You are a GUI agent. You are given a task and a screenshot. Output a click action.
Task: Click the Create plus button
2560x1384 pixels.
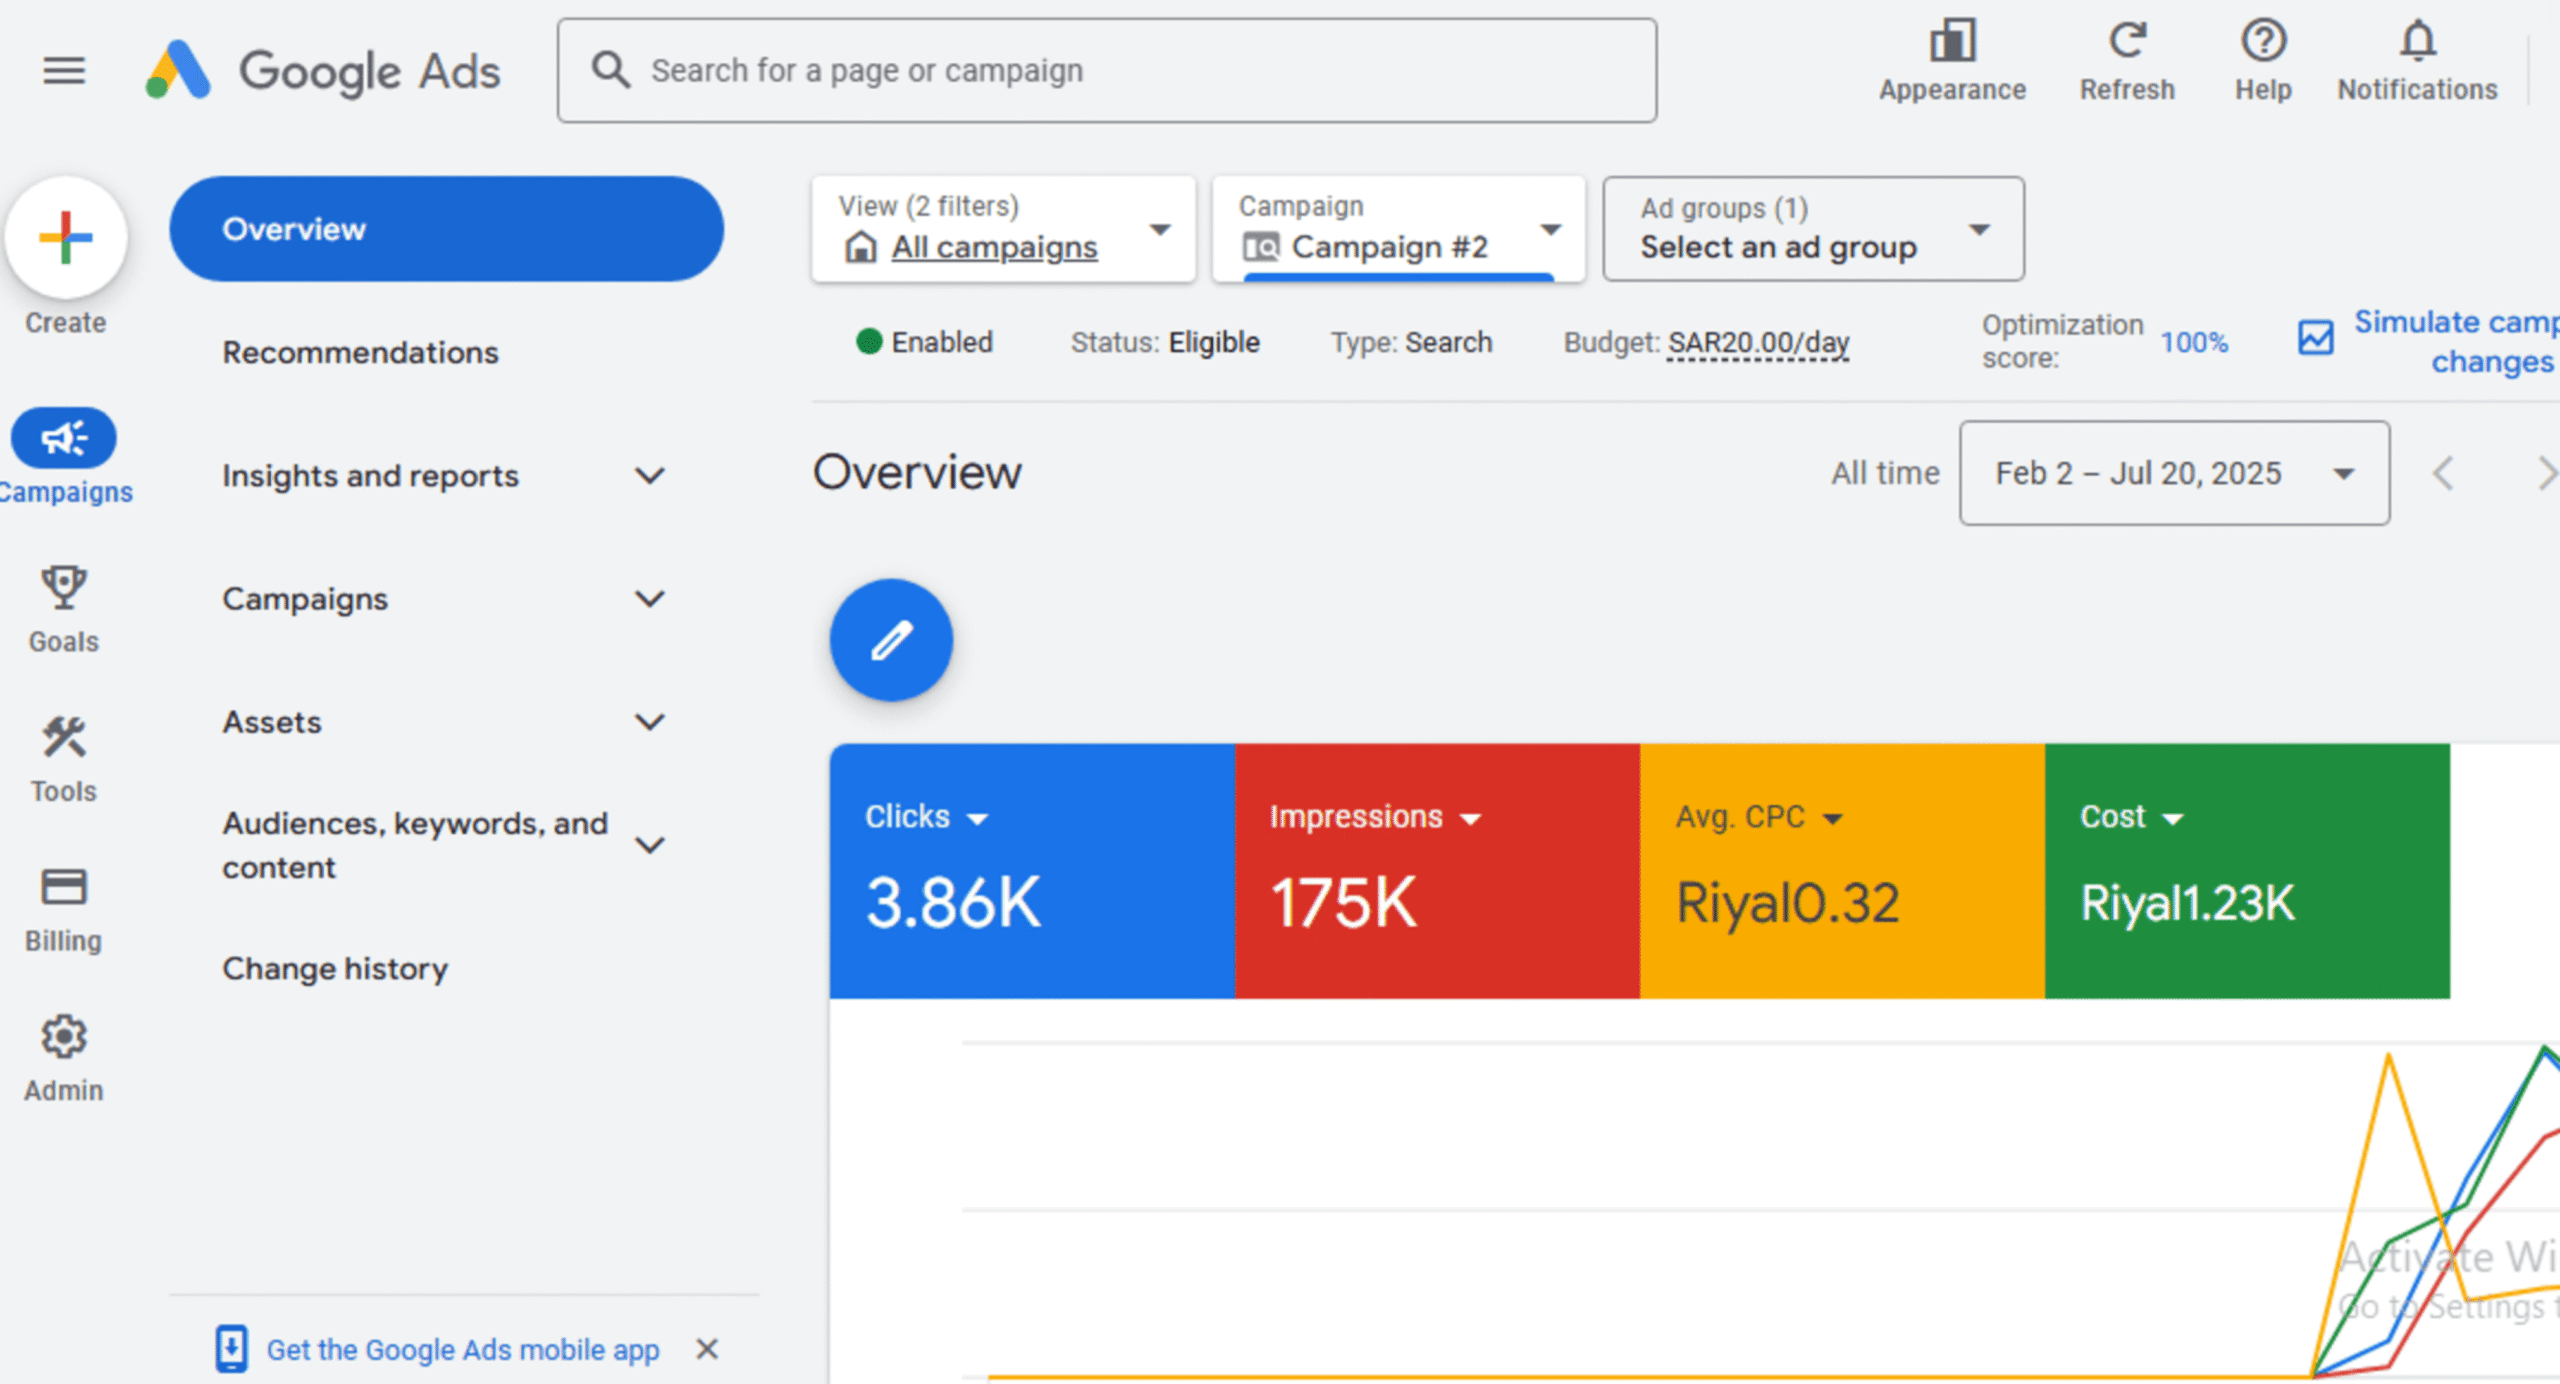coord(66,238)
